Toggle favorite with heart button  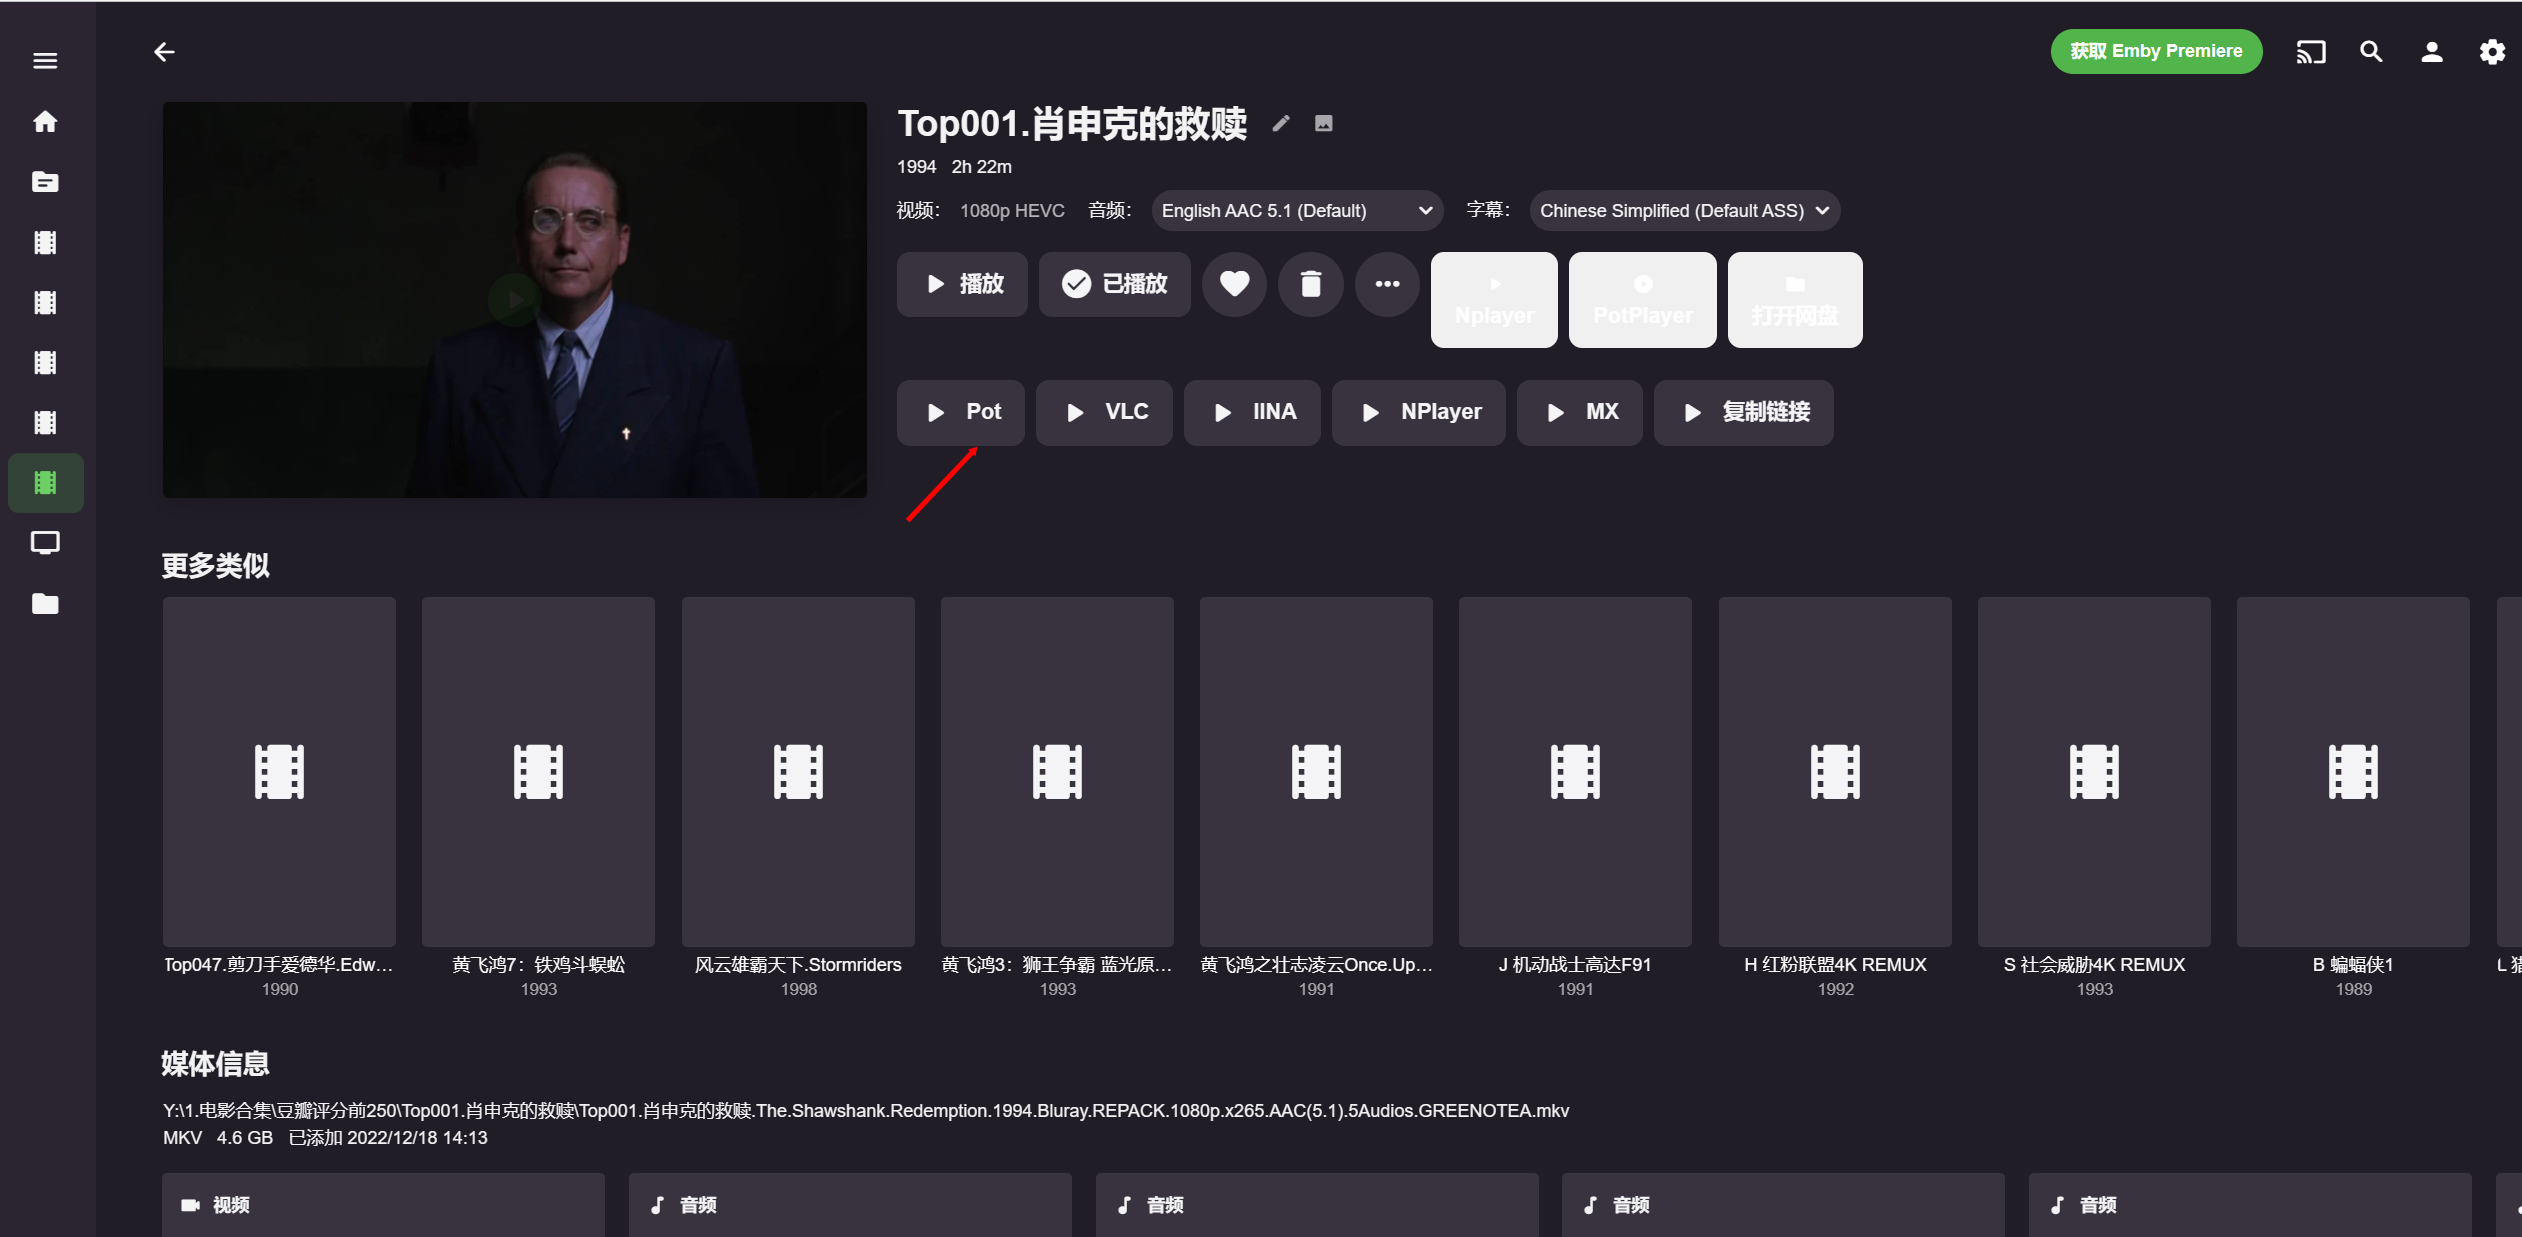[x=1234, y=285]
